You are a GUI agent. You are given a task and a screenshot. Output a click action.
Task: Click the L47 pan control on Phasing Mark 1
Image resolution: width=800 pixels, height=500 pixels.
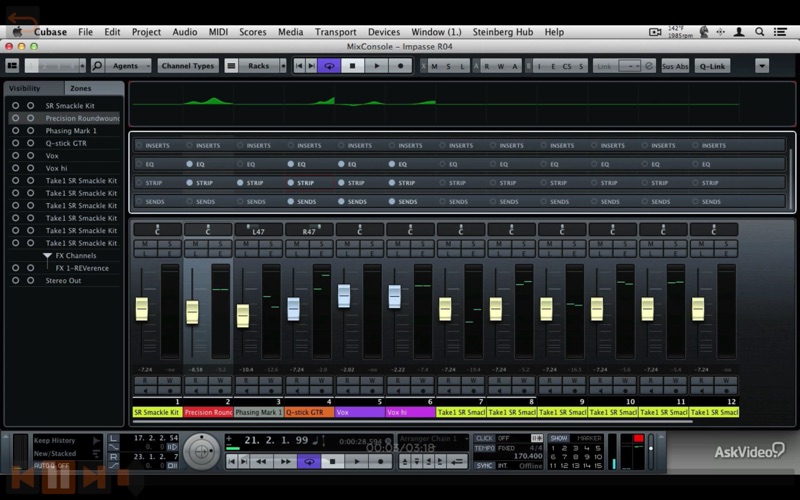point(258,230)
